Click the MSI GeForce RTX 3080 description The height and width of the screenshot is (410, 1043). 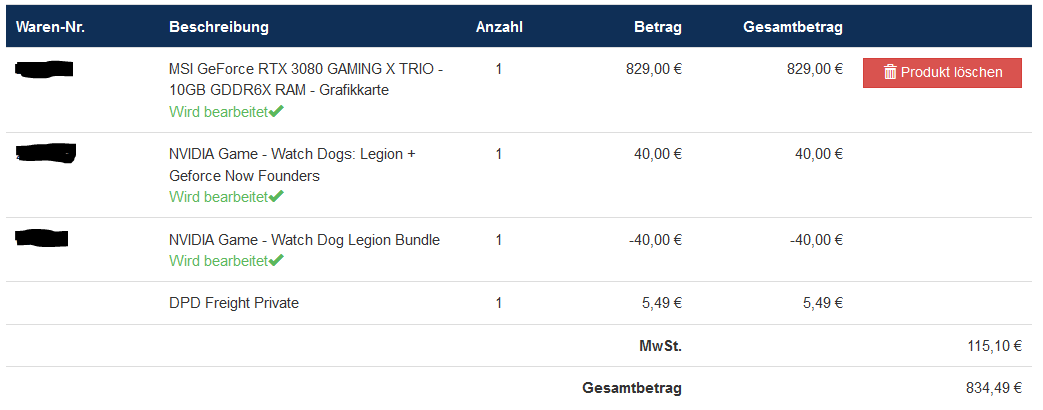[306, 79]
